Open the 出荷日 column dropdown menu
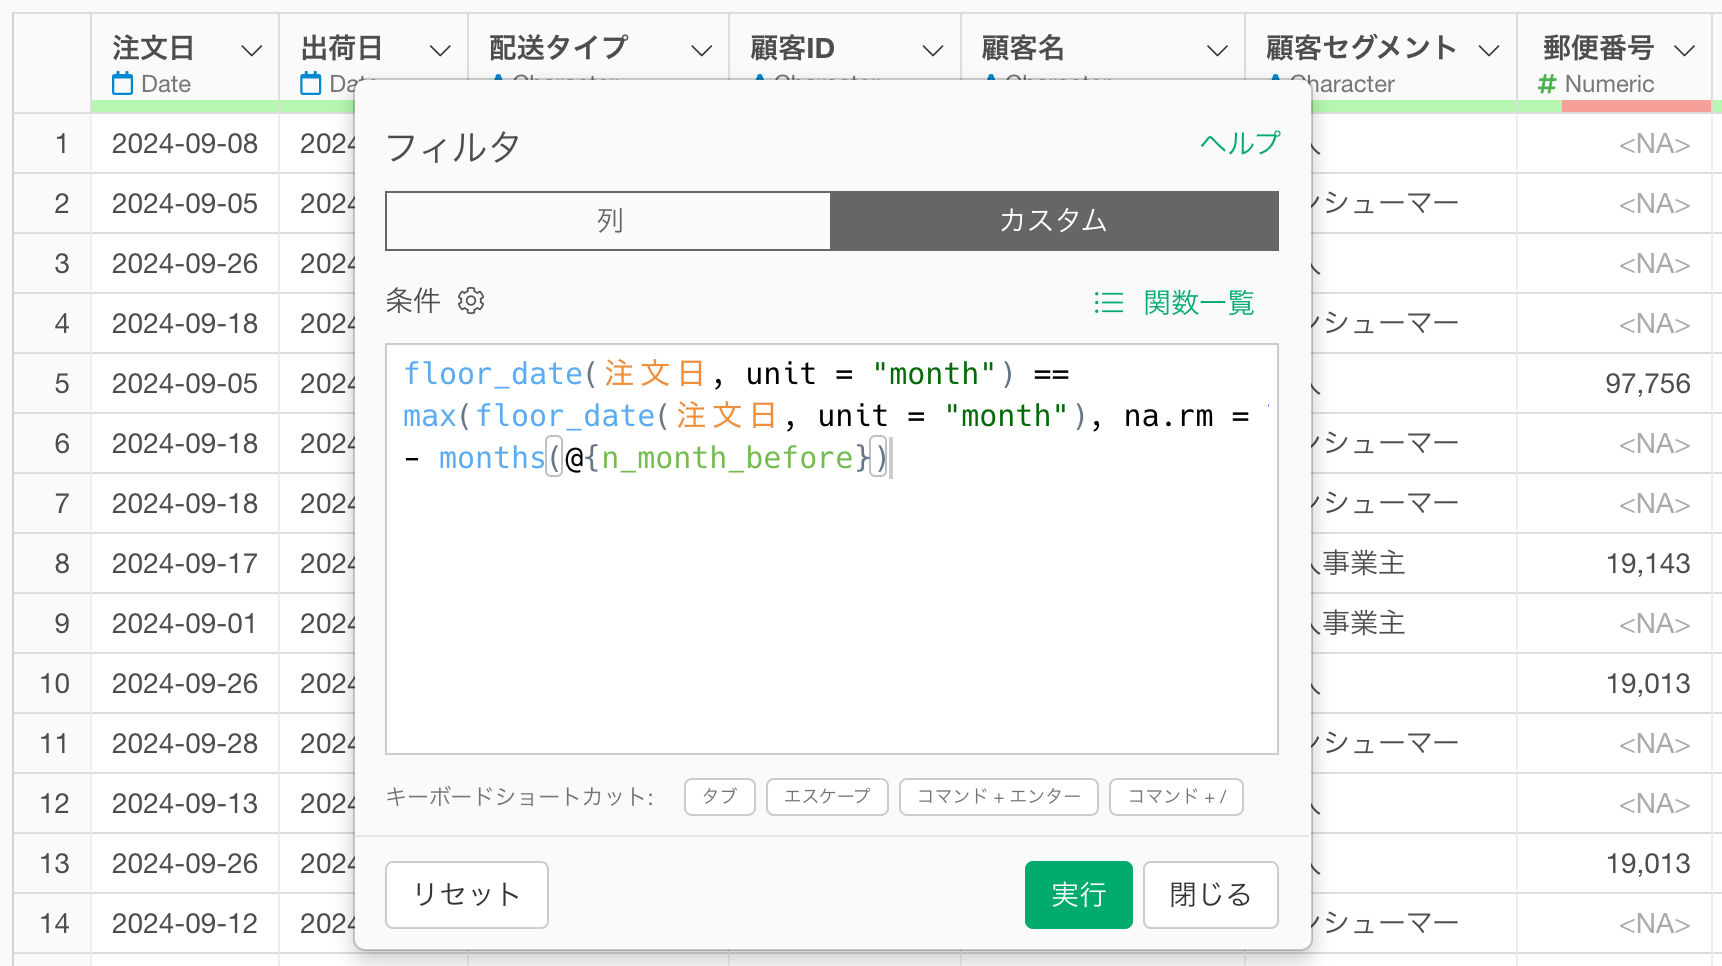Viewport: 1722px width, 966px height. (440, 50)
